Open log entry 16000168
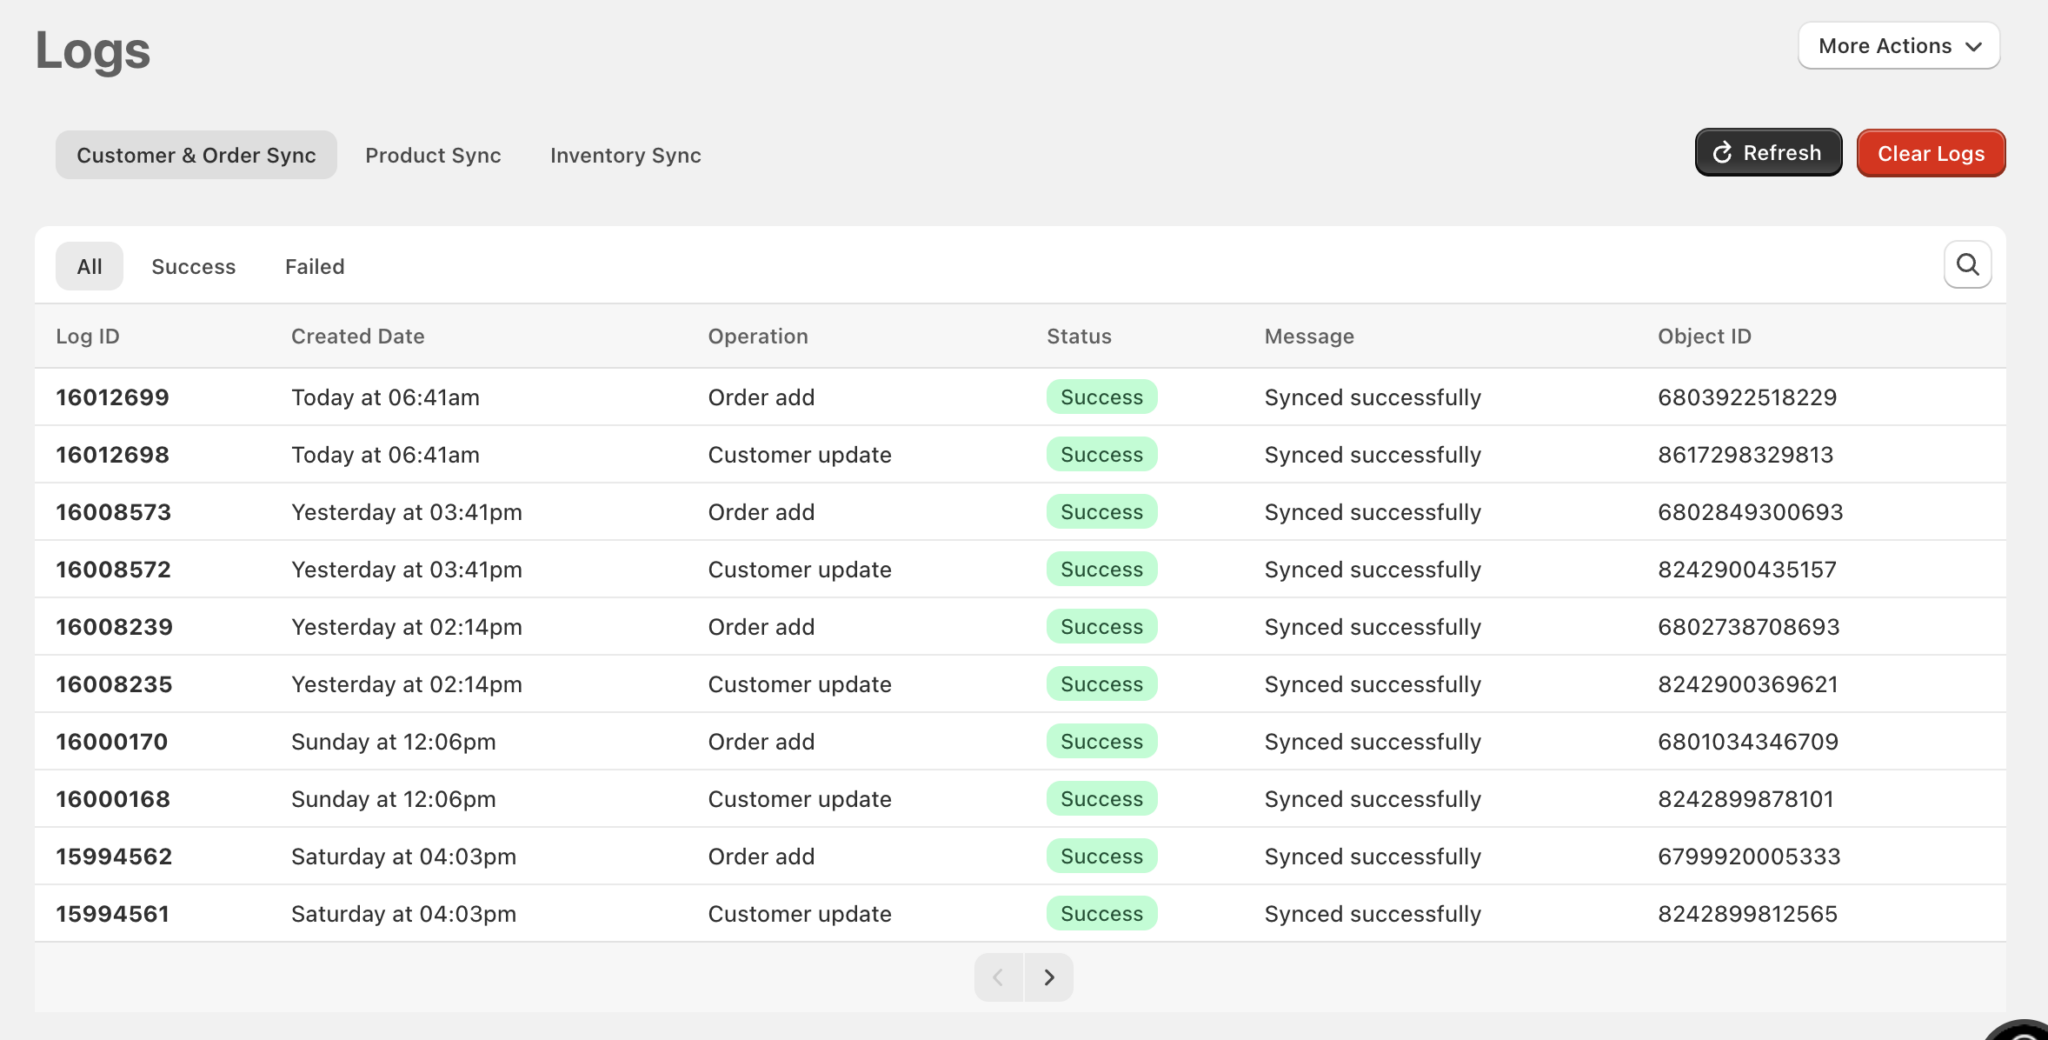Screen dimensions: 2048x1040 point(113,799)
